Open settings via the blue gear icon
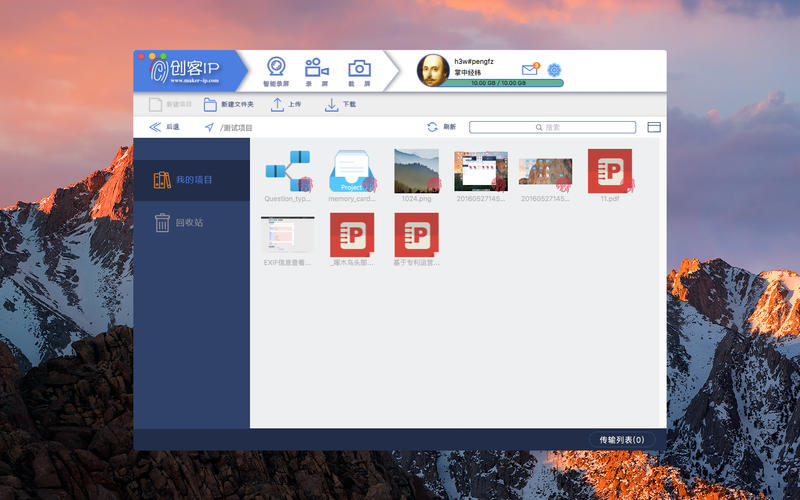800x500 pixels. coord(554,69)
